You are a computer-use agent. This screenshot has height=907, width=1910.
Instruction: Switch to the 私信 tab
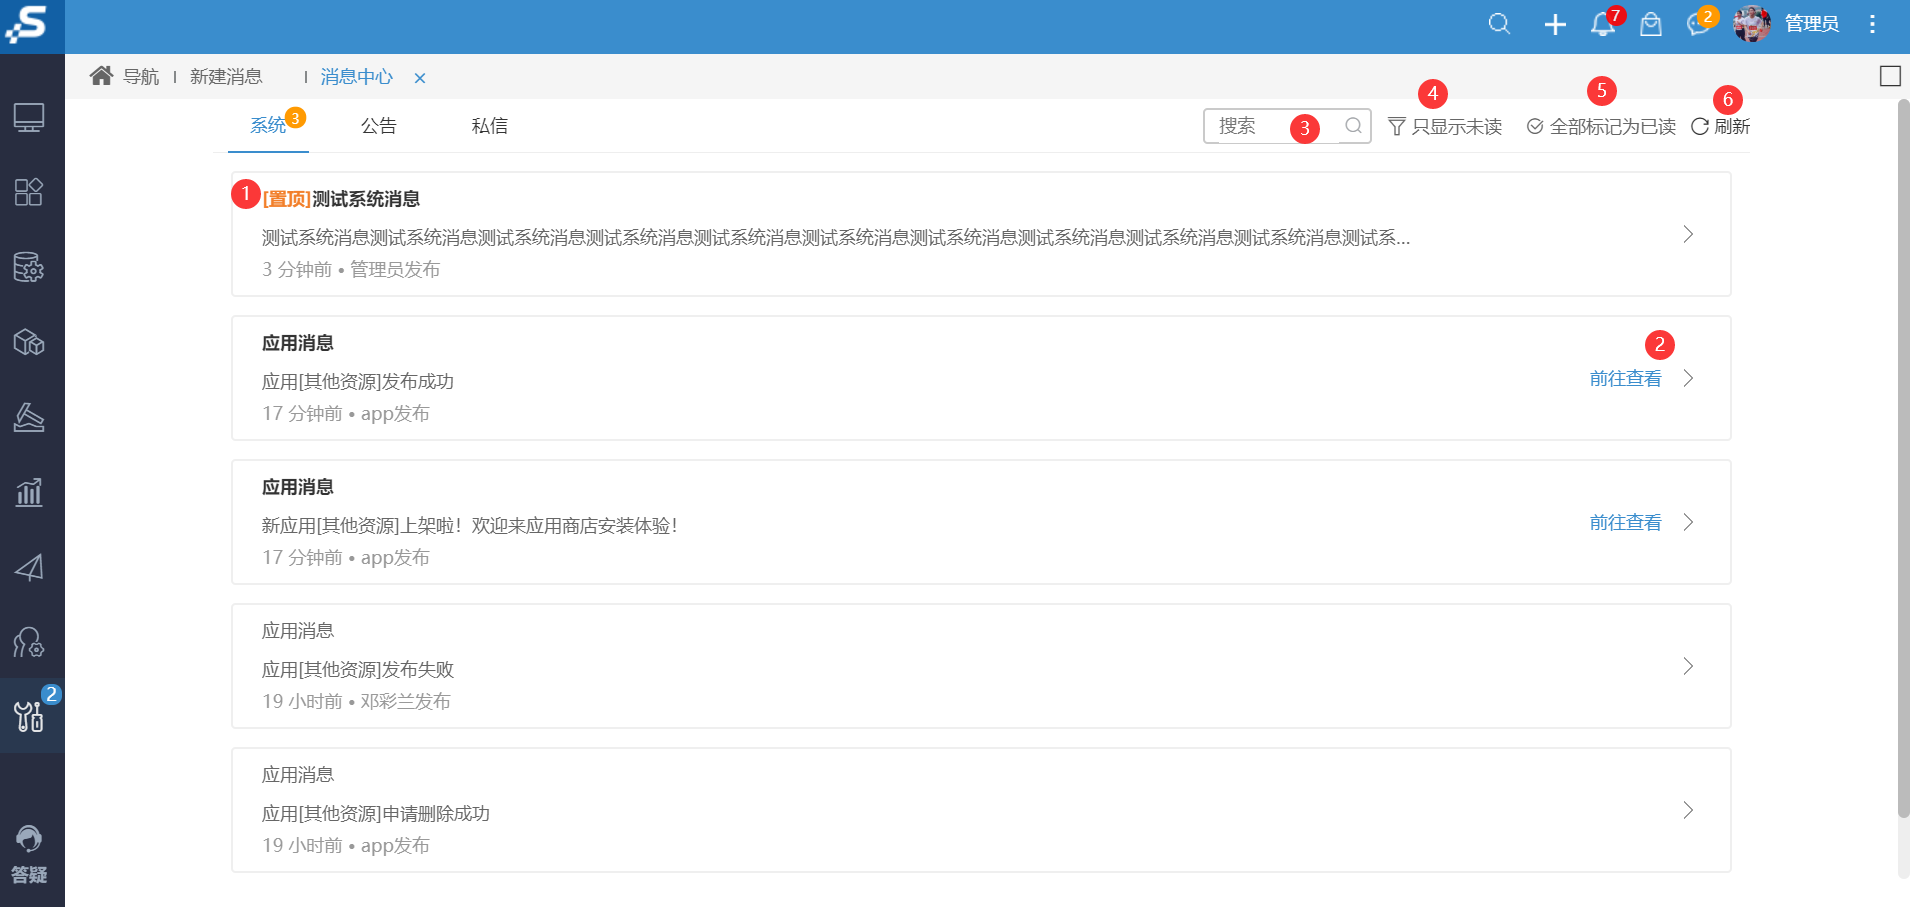pyautogui.click(x=490, y=126)
